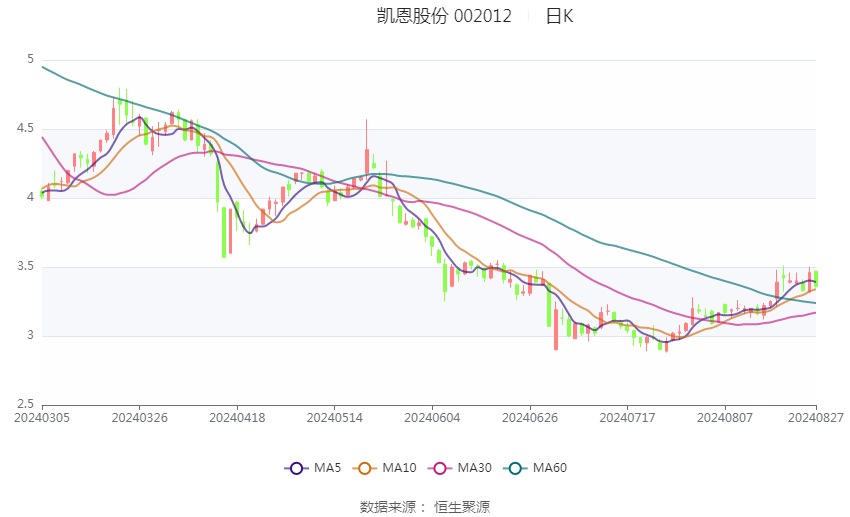Click the y-axis value 3.5
Image resolution: width=850 pixels, height=517 pixels.
pos(25,266)
